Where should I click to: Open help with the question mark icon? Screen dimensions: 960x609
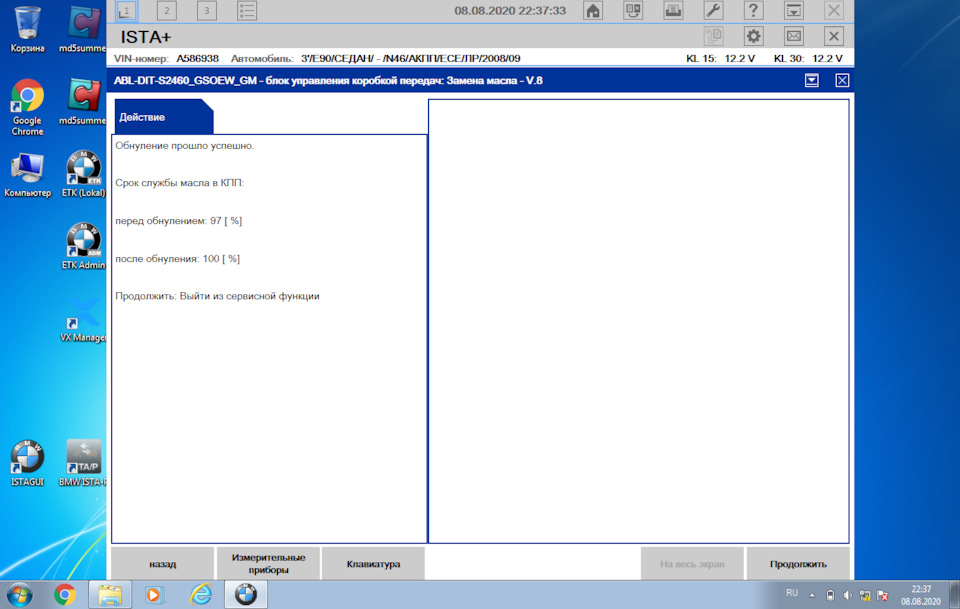(753, 10)
